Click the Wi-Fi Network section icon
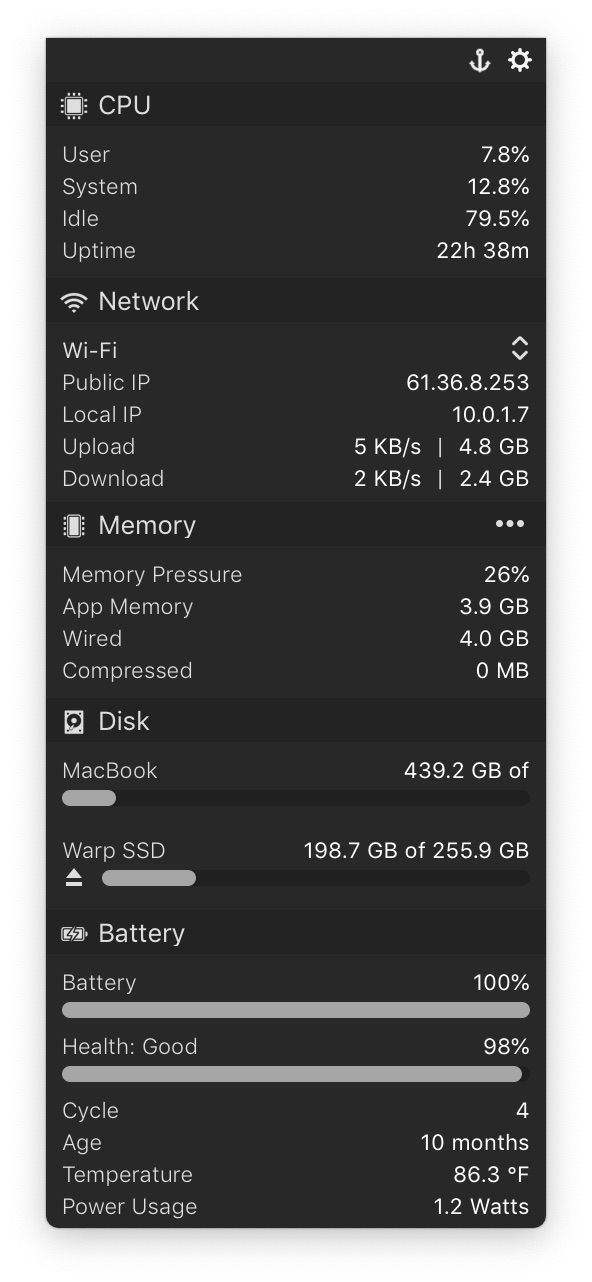This screenshot has width=592, height=1282. 74,302
